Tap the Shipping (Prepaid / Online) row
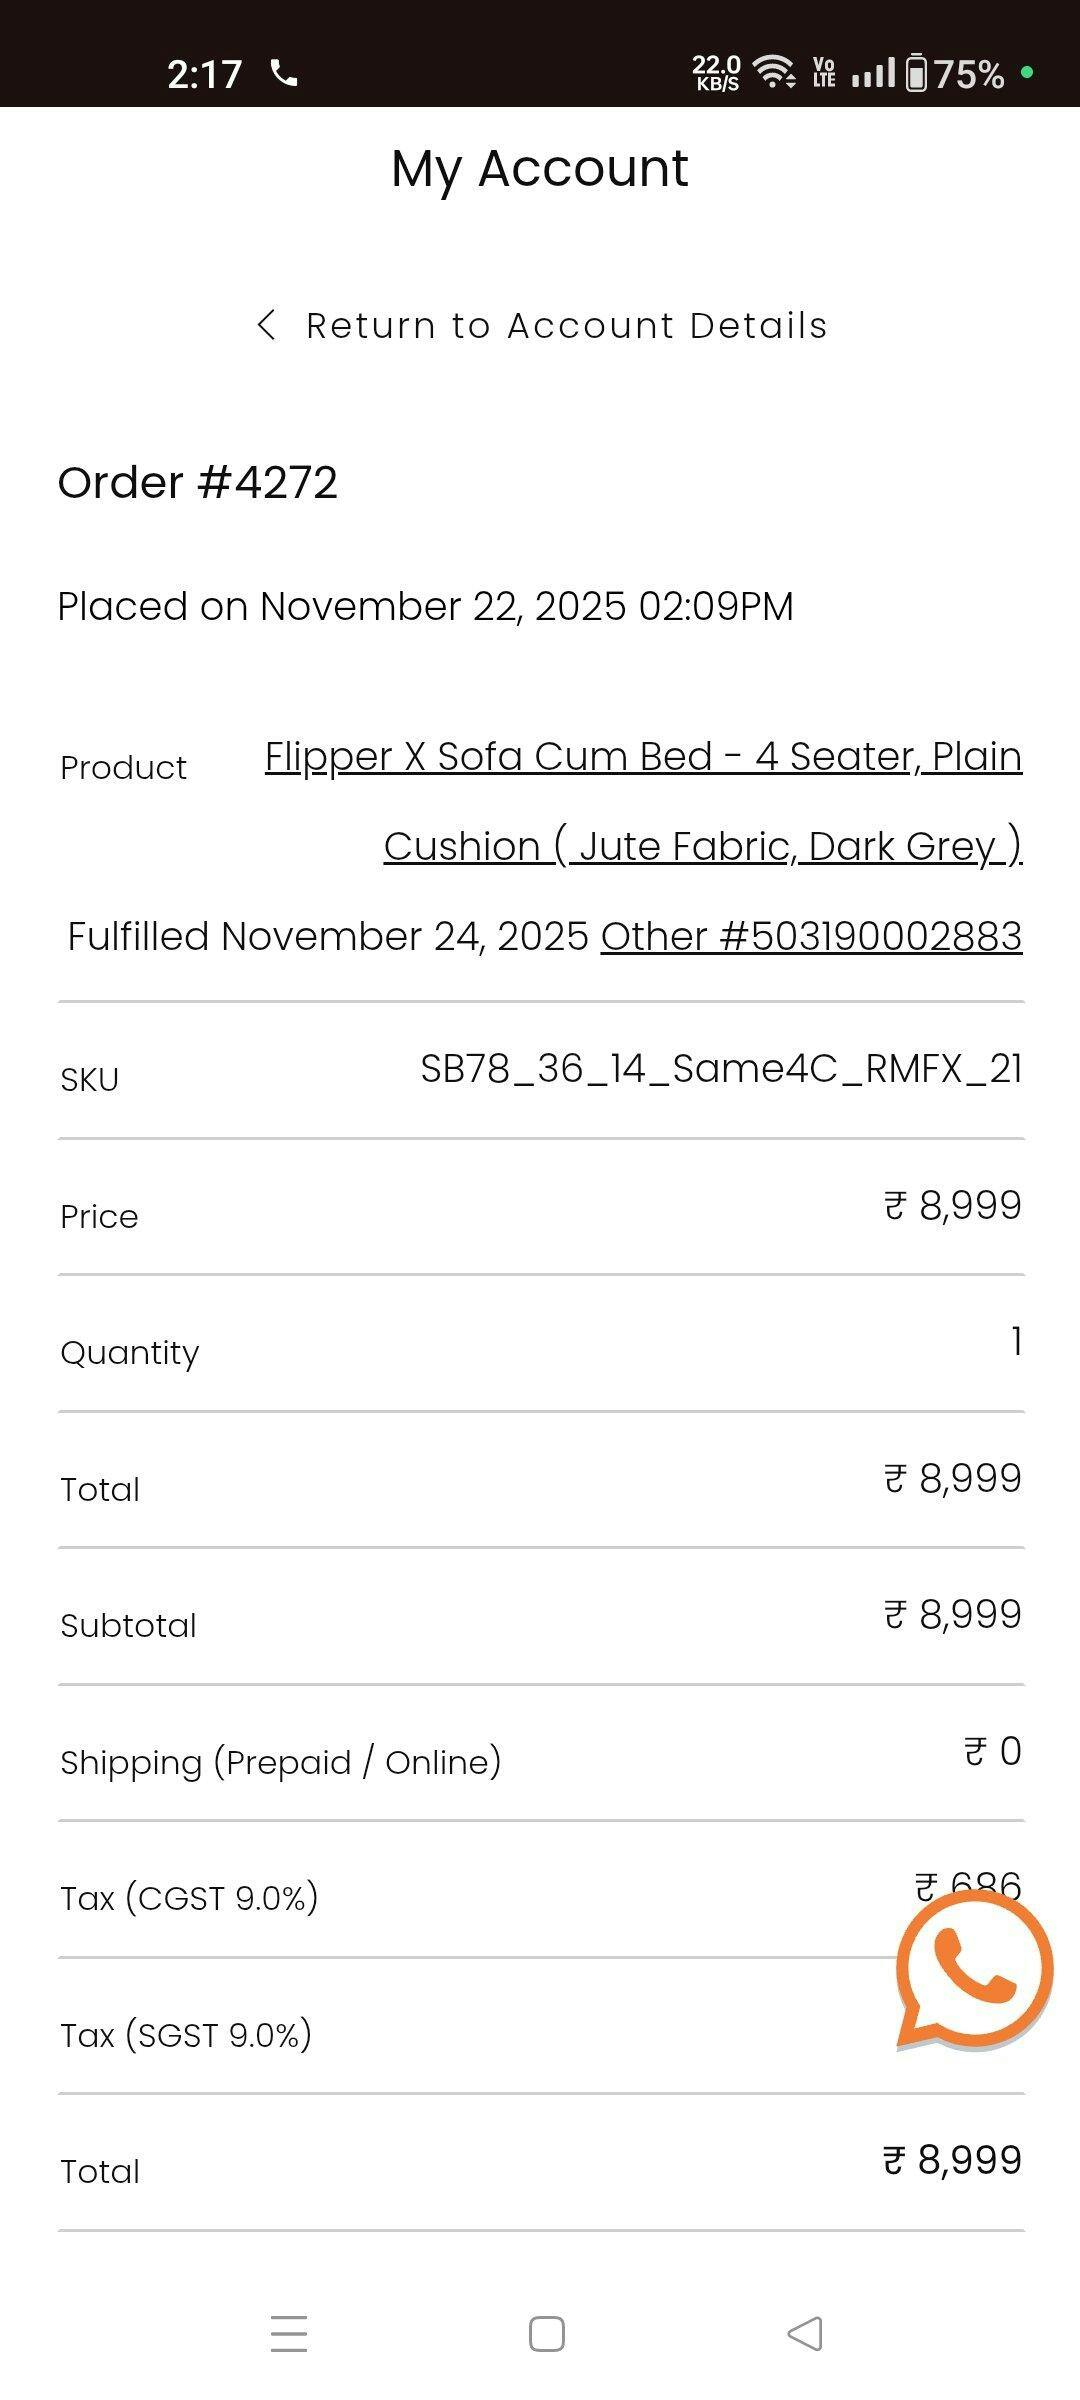 pos(281,1762)
